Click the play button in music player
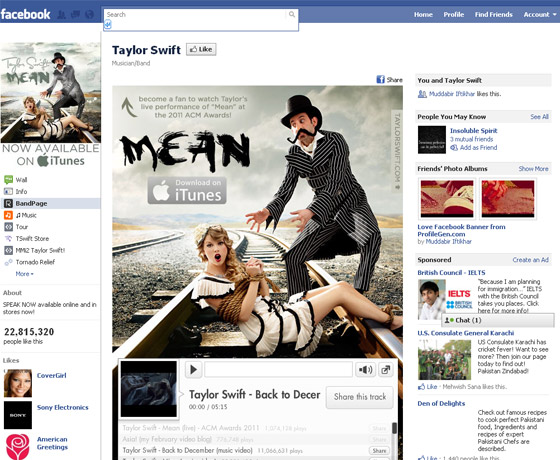 tap(194, 370)
